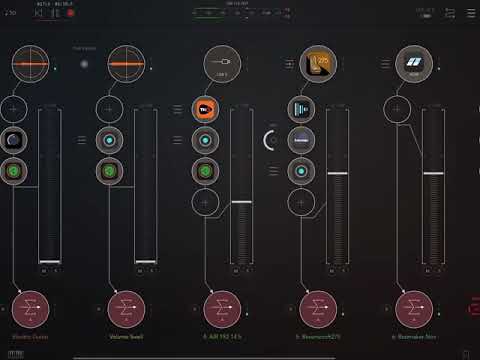Open the dark sphere plugin in first channel
The width and height of the screenshot is (480, 360).
13,140
